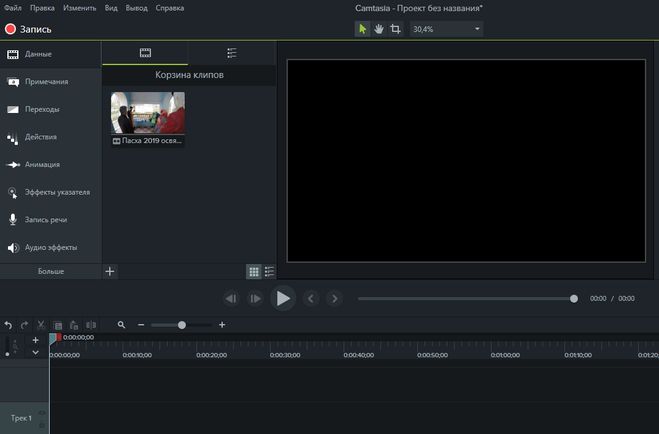
Task: Click the timeline zoom out minus
Action: 141,325
